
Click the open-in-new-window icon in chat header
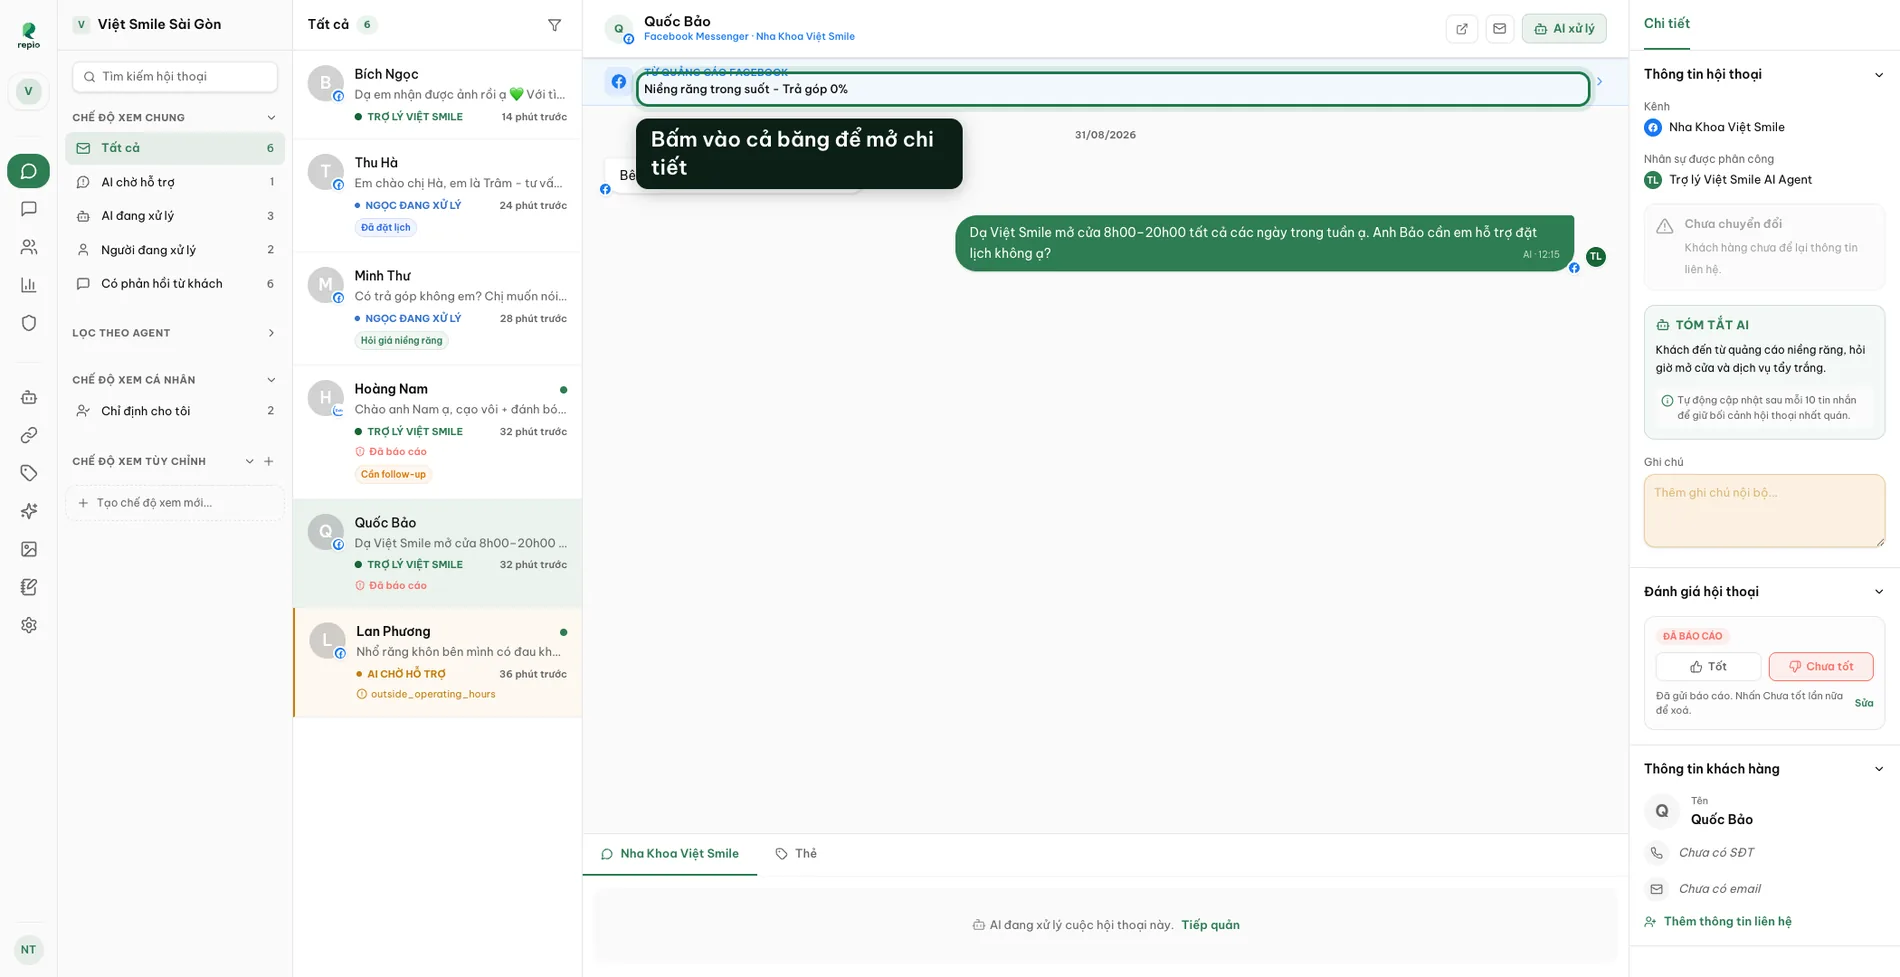1462,28
